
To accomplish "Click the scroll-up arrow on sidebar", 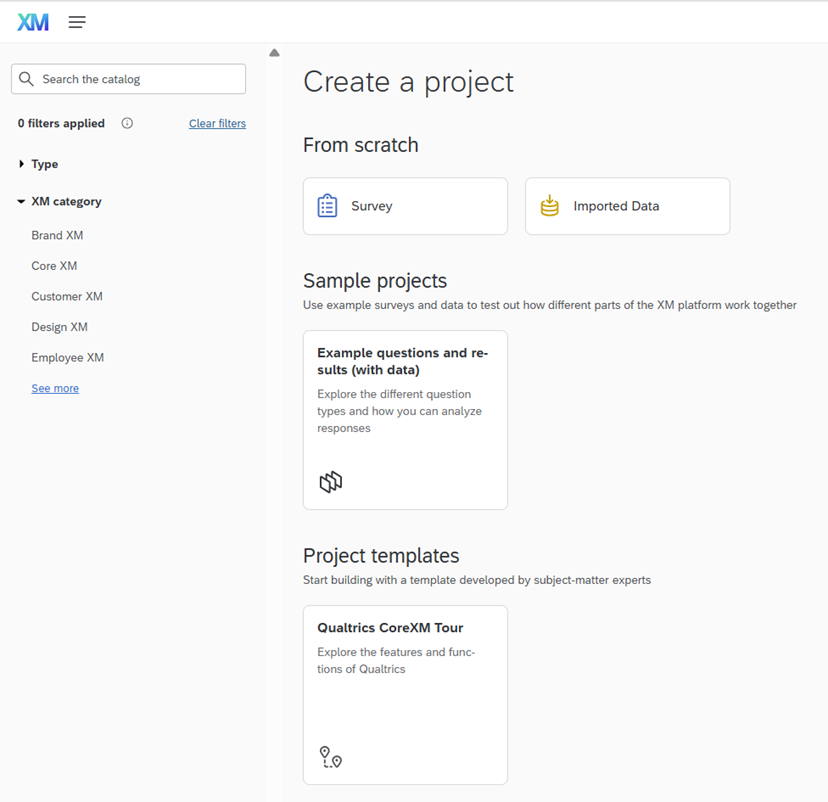I will click(x=274, y=53).
